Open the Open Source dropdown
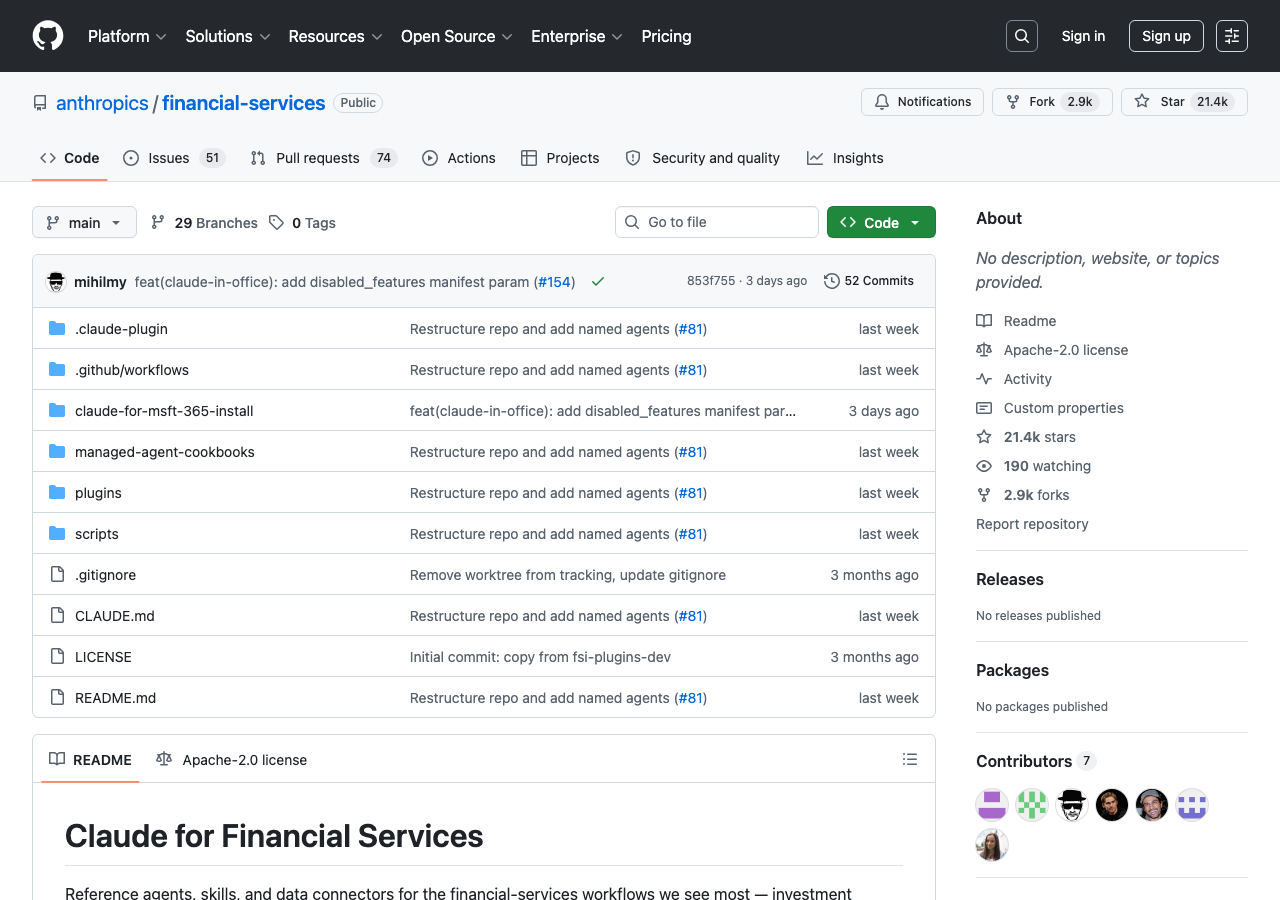The width and height of the screenshot is (1280, 900). (x=457, y=36)
